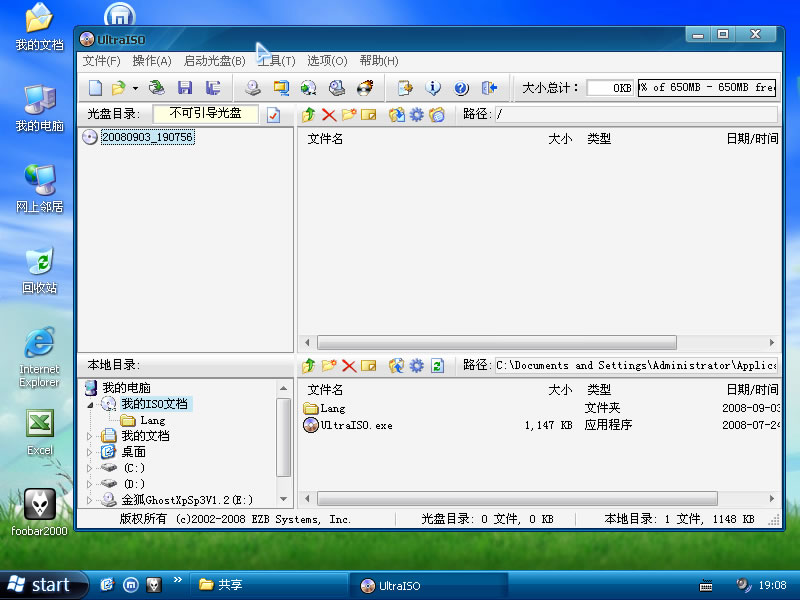Click the Open CD/DVD disc icon

click(x=157, y=88)
